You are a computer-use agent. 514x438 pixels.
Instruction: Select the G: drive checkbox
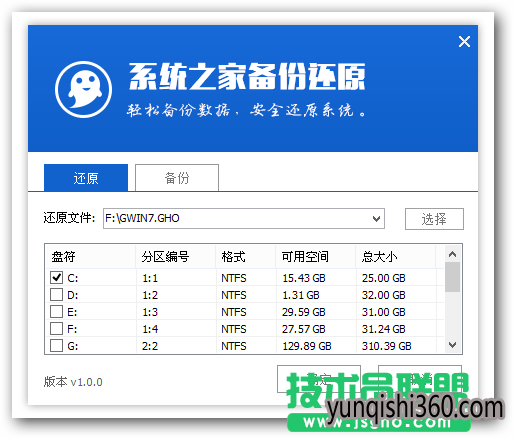click(x=56, y=346)
